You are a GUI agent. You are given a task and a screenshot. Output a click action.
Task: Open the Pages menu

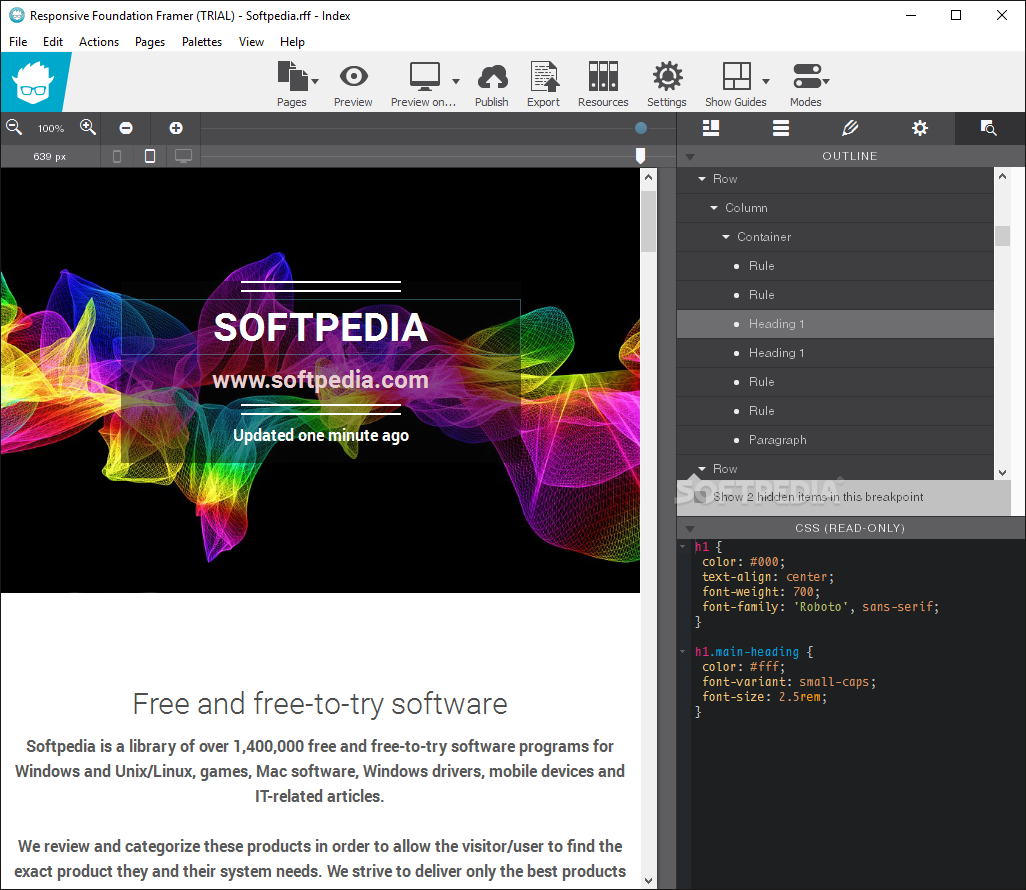pyautogui.click(x=150, y=42)
